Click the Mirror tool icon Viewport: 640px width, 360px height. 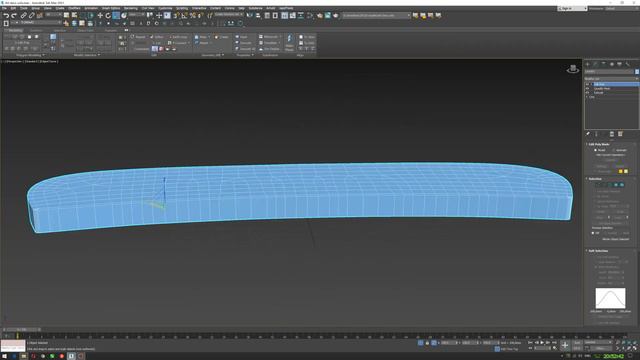249,16
